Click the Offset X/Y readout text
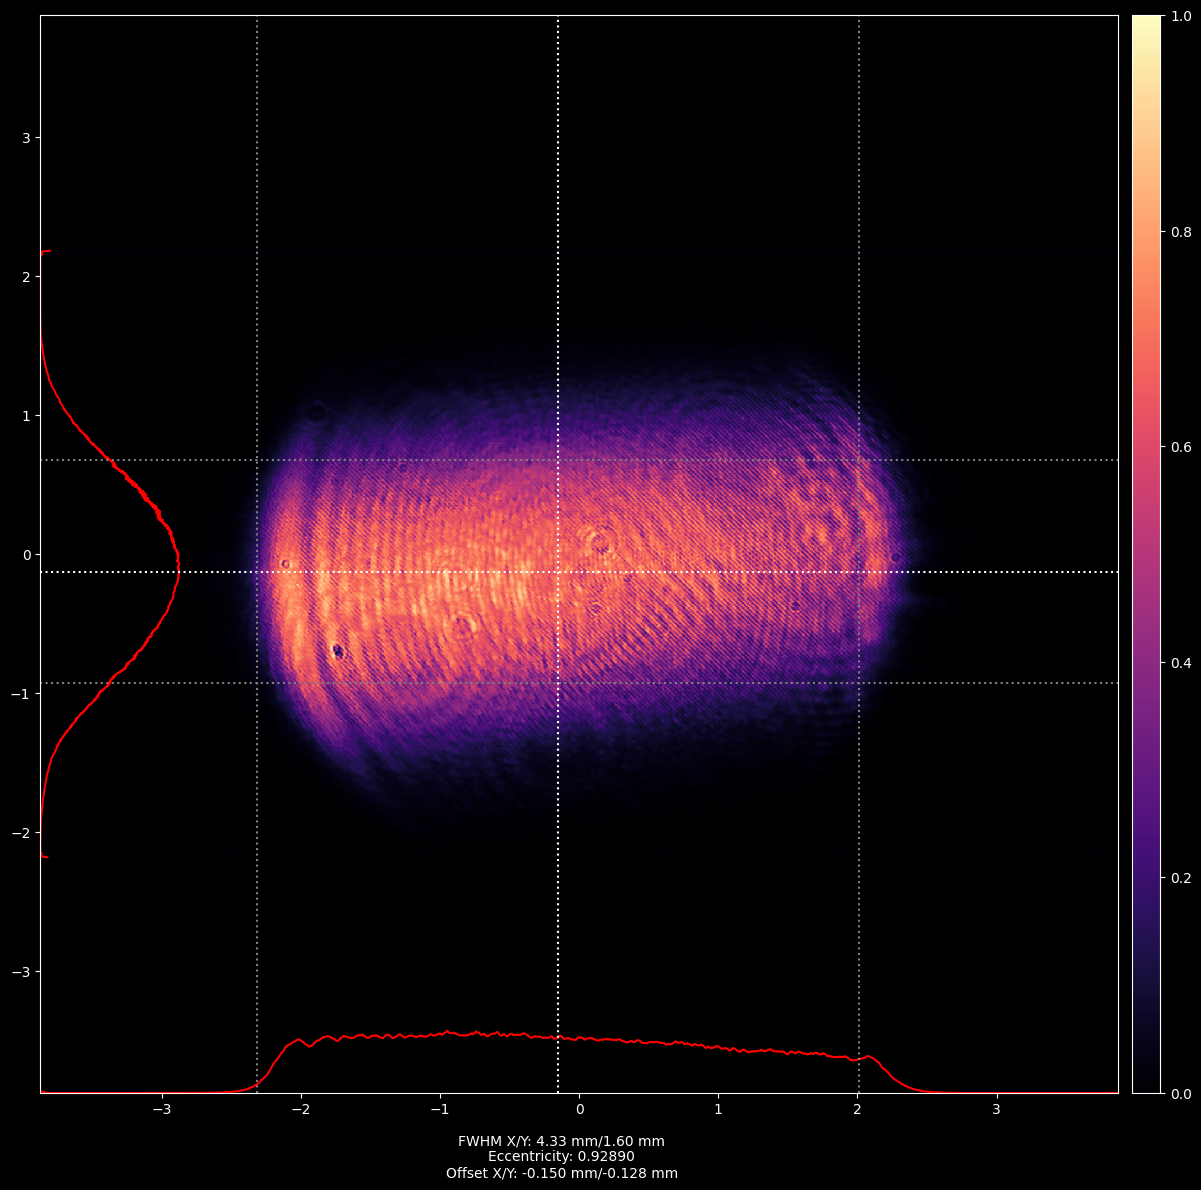1201x1190 pixels. pyautogui.click(x=561, y=1173)
